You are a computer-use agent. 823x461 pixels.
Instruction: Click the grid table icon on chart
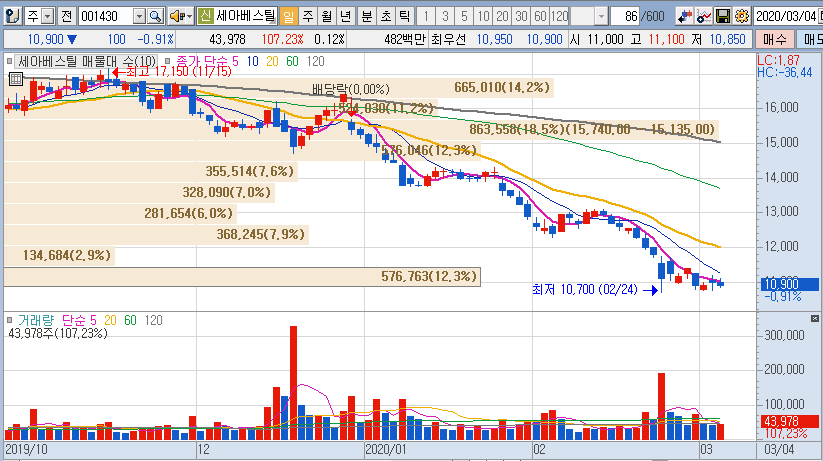click(x=16, y=79)
